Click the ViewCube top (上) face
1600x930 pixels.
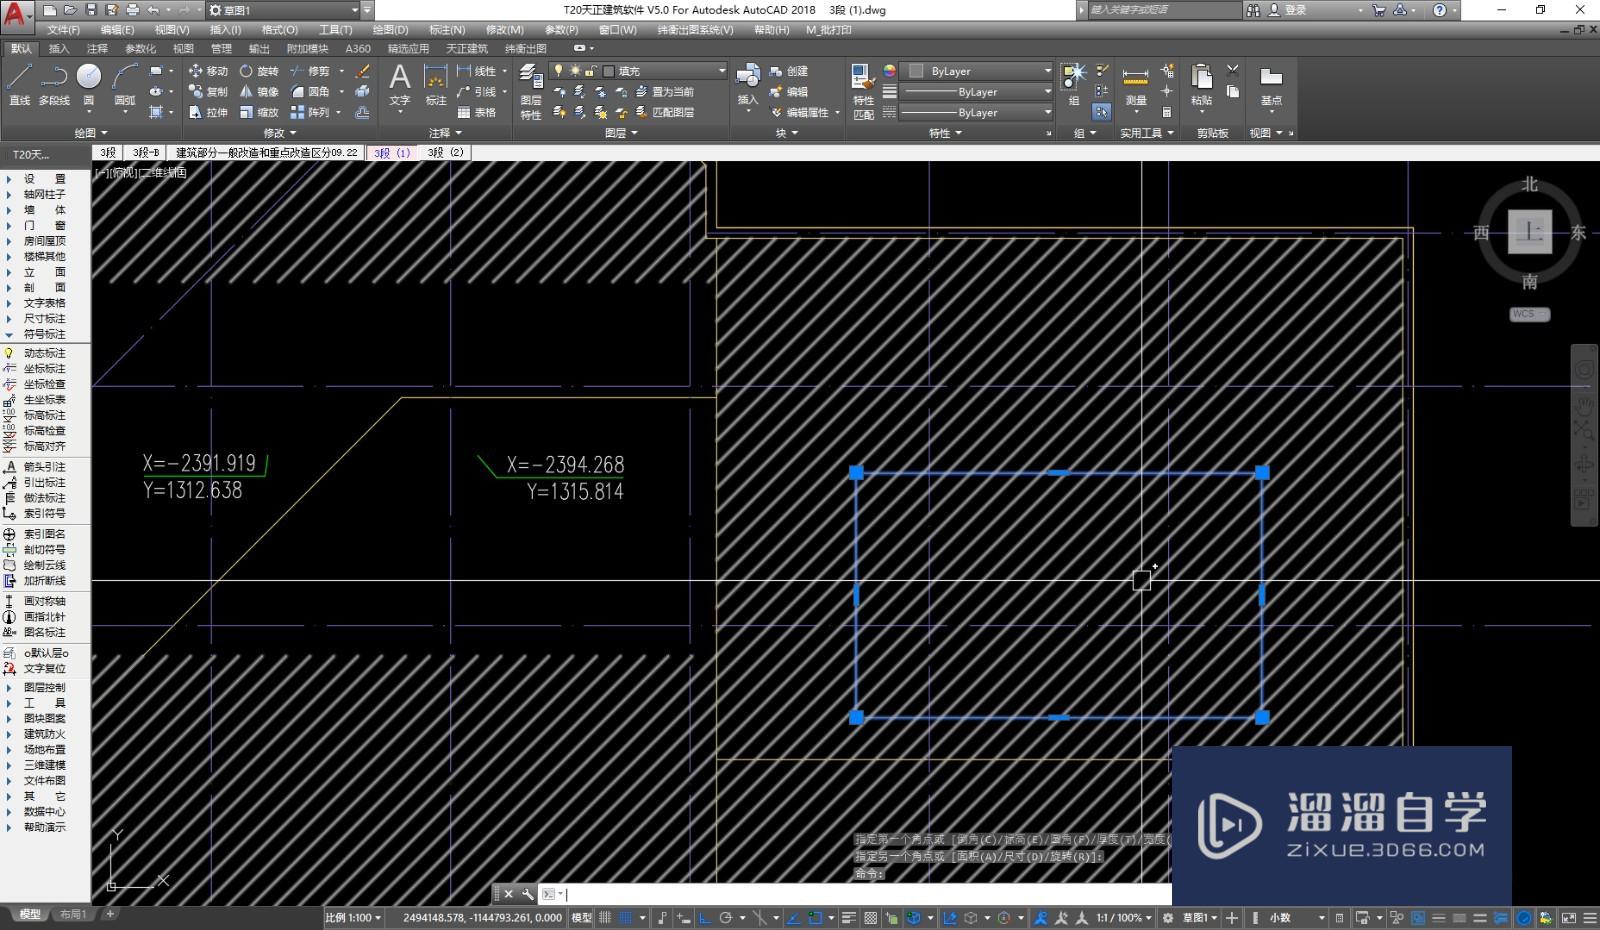click(1529, 232)
